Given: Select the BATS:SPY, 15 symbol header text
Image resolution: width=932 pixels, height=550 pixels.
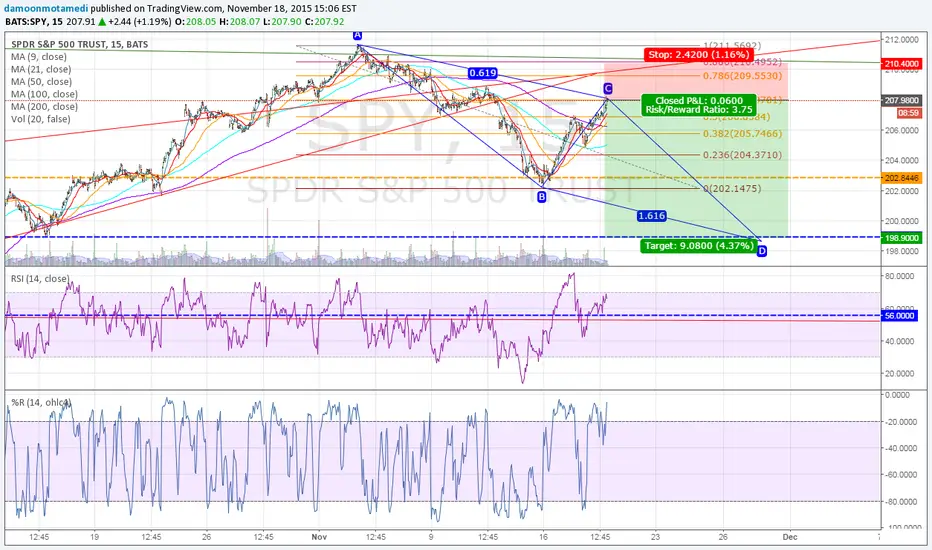Looking at the screenshot, I should tap(34, 21).
